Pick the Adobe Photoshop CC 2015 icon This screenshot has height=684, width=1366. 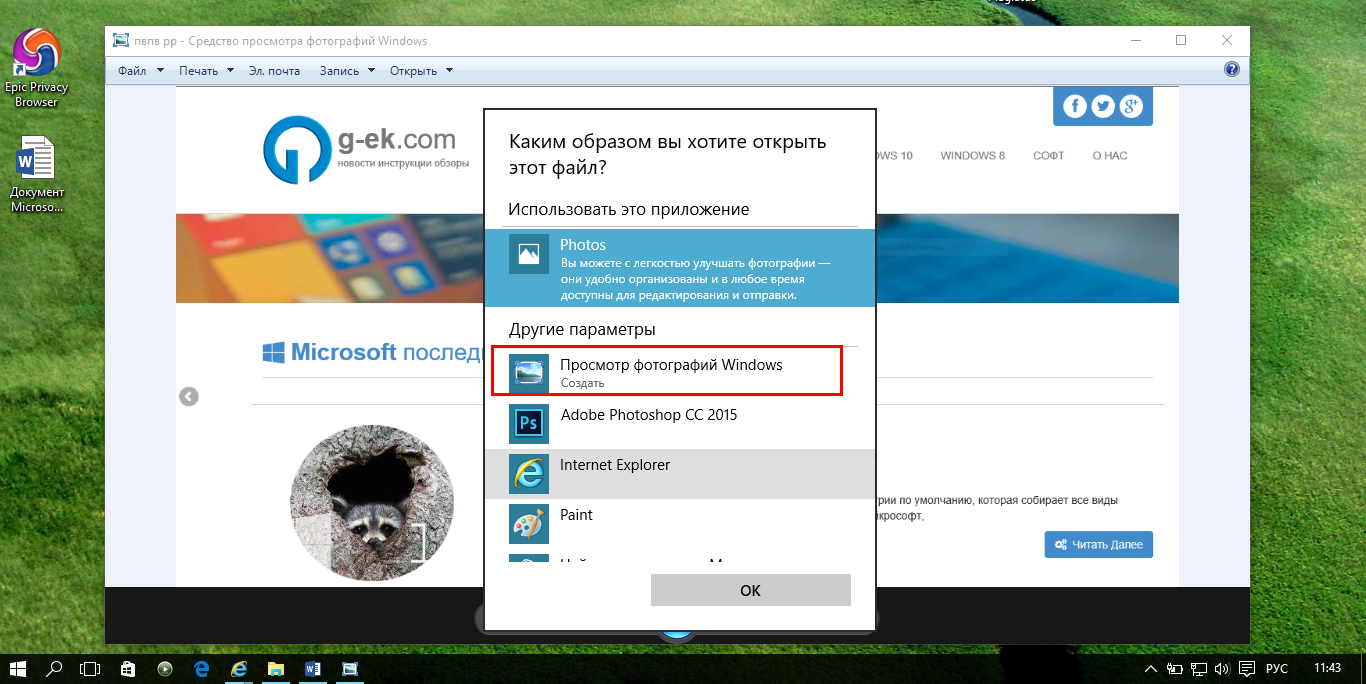point(528,424)
